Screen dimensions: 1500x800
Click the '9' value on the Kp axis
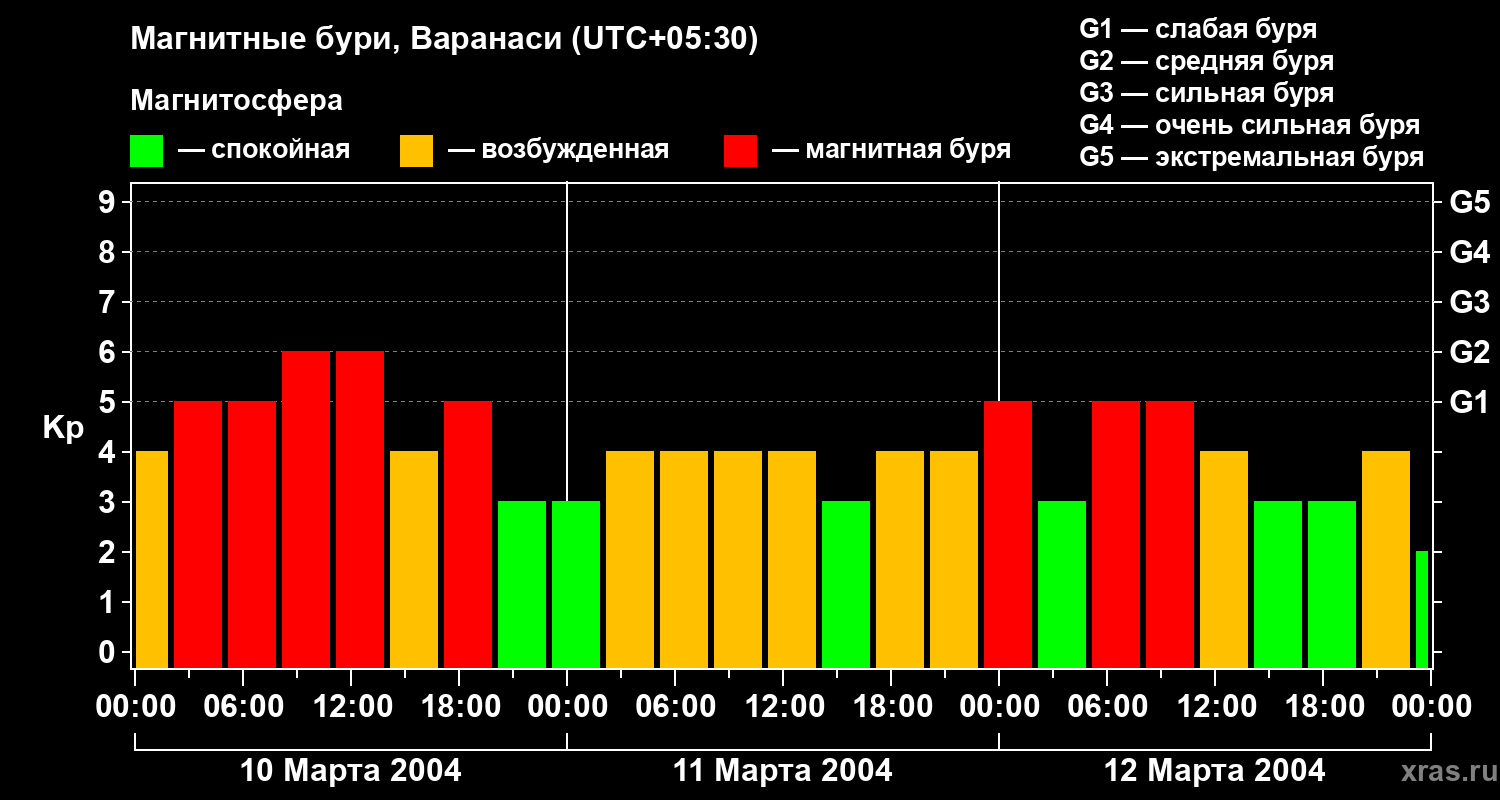click(109, 202)
